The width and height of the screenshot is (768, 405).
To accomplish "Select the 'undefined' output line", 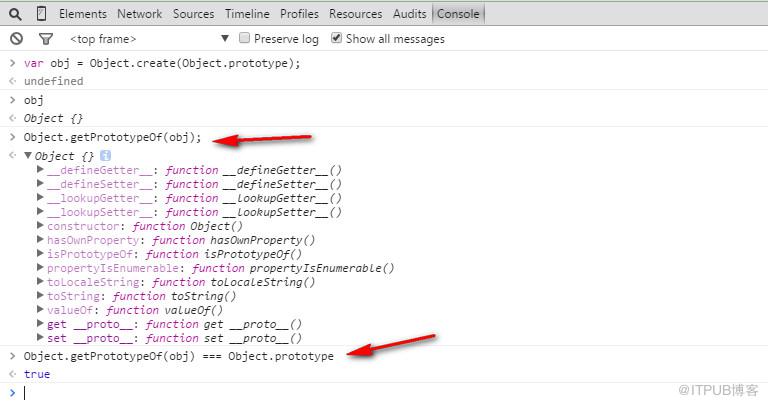I will point(53,81).
